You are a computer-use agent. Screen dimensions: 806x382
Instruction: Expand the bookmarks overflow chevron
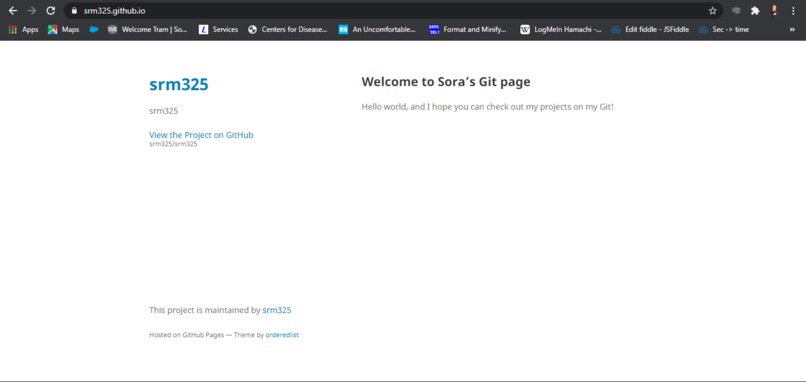(792, 29)
